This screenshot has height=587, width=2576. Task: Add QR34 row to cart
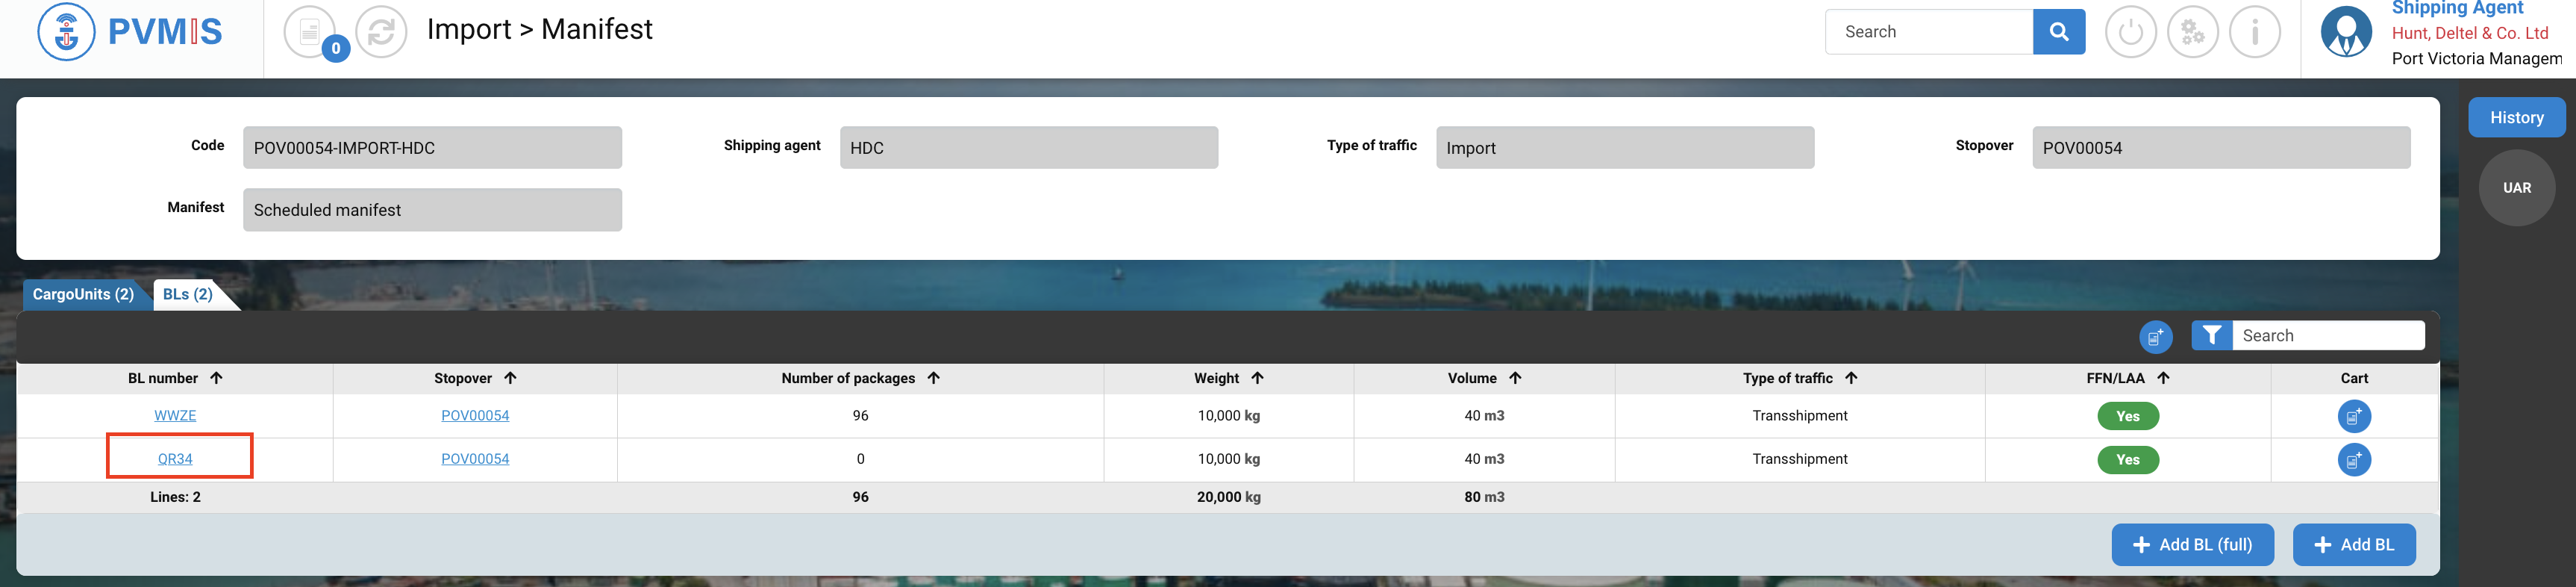(x=2353, y=460)
